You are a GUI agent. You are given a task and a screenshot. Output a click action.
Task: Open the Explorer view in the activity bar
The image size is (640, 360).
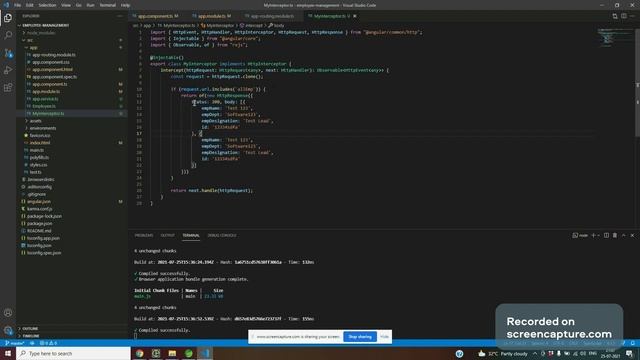click(x=8, y=18)
